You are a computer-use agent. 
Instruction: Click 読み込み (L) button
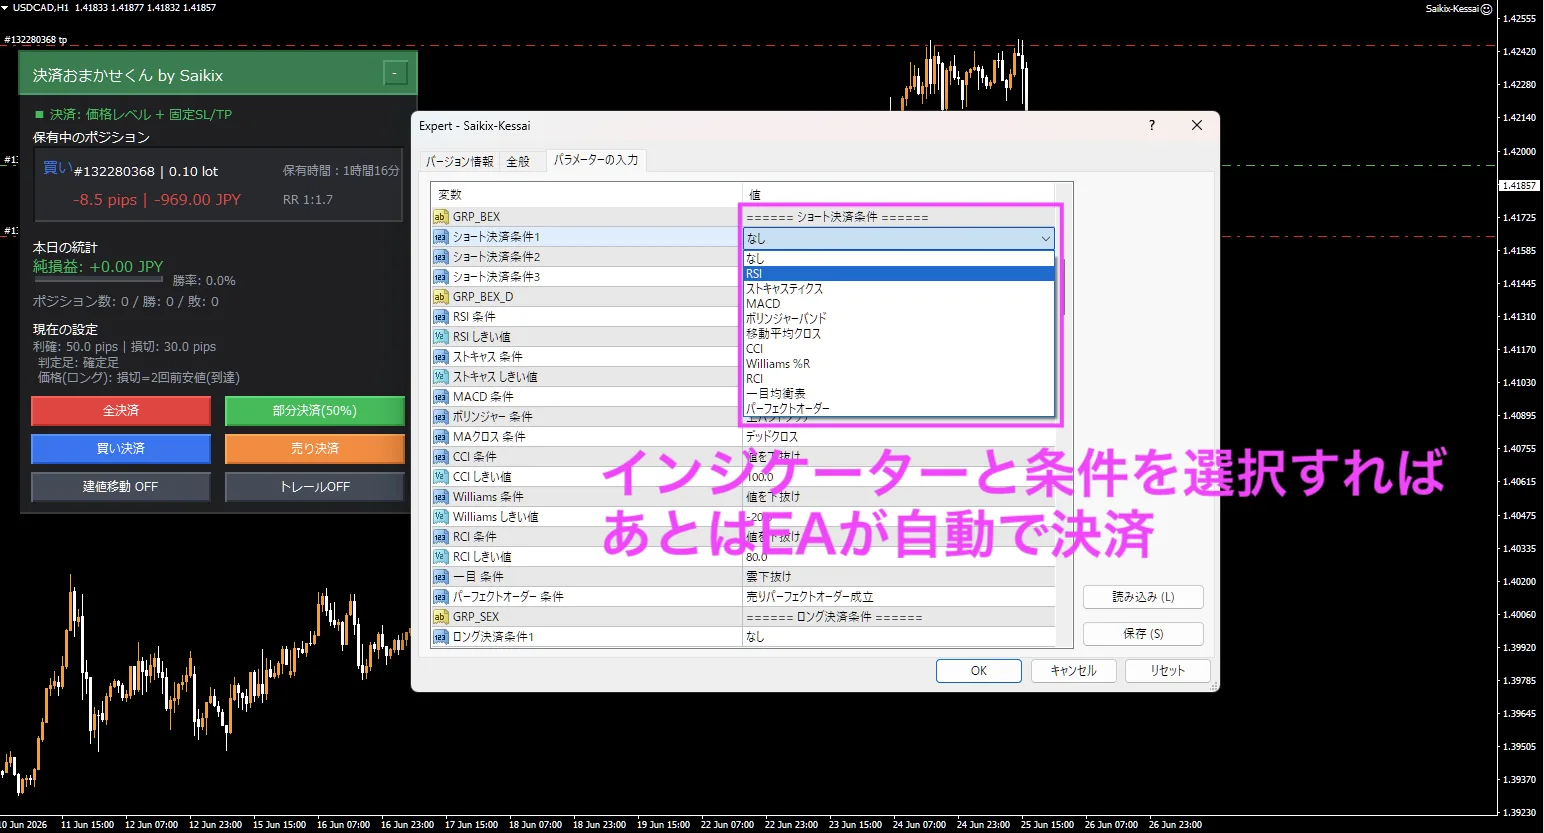[x=1143, y=597]
